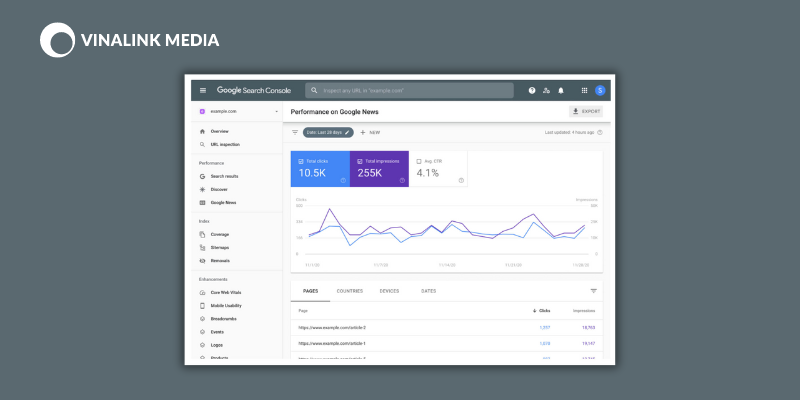
Task: Click the 10.5K clicks value
Action: (x=312, y=173)
